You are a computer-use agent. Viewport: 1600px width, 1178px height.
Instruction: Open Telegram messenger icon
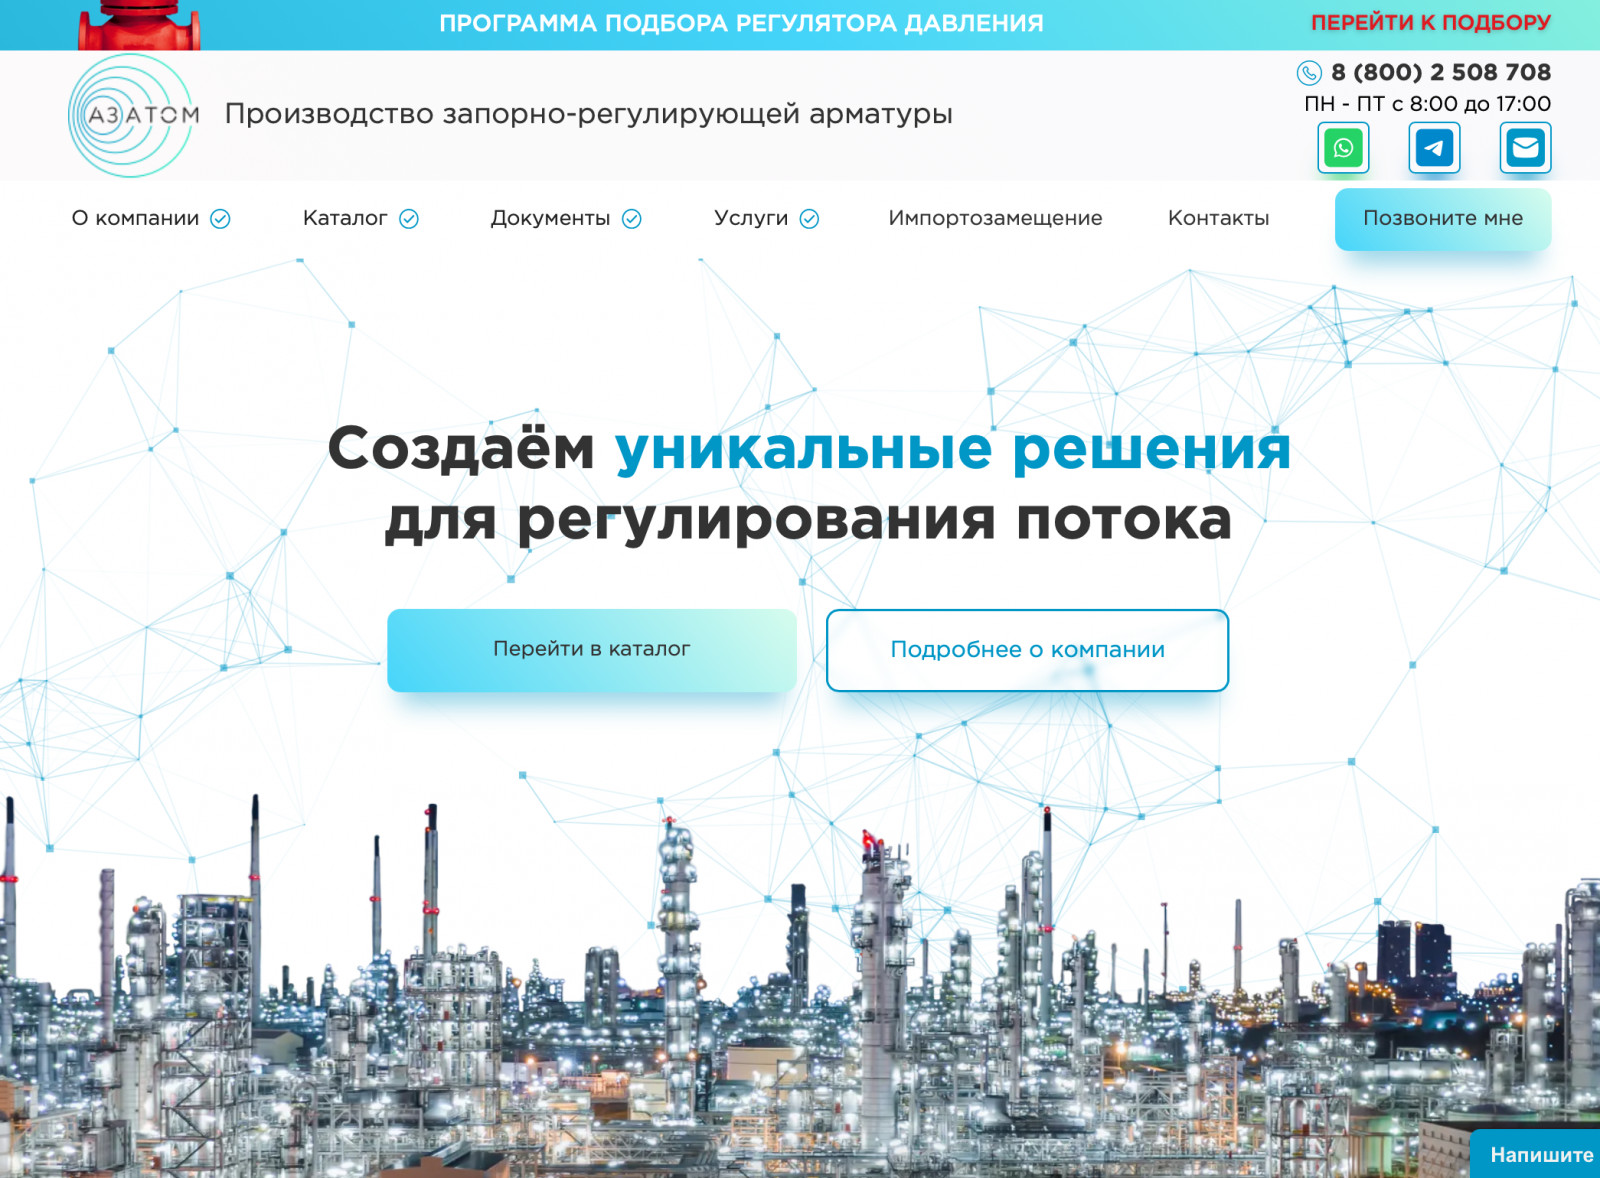(x=1434, y=148)
